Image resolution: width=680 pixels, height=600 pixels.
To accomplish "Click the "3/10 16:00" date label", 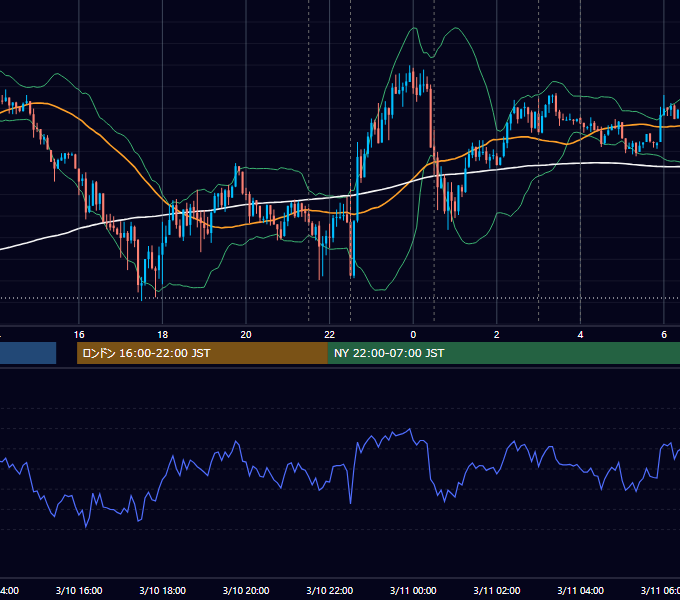I will [x=79, y=590].
